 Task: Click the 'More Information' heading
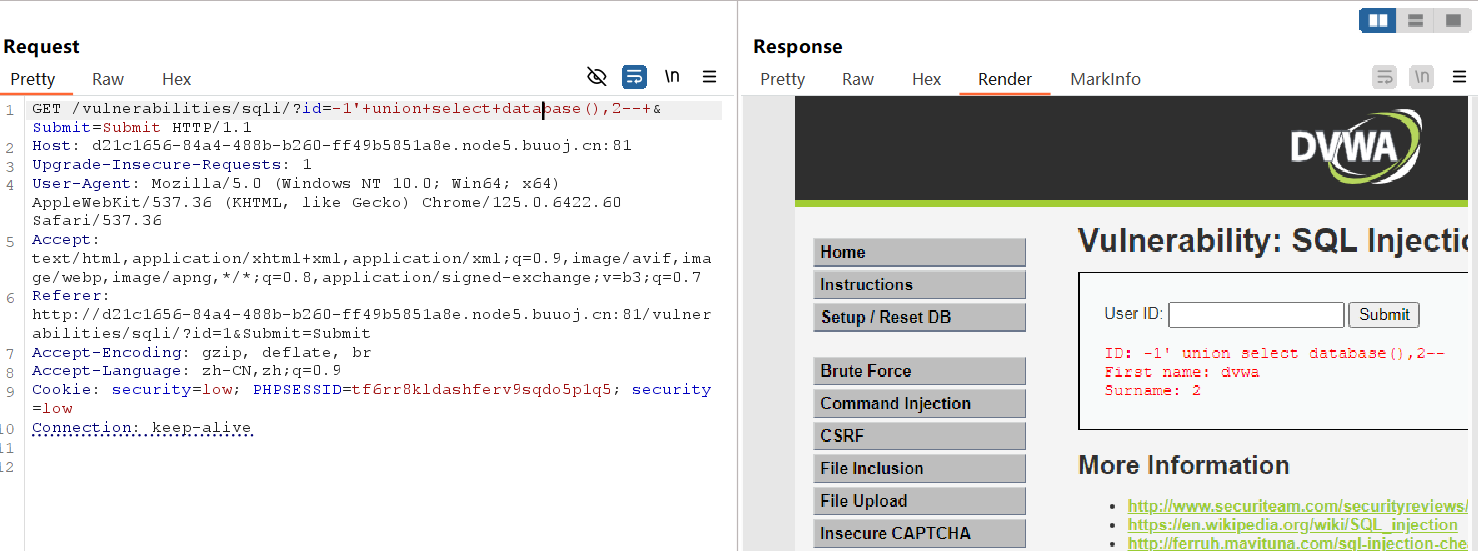1183,466
